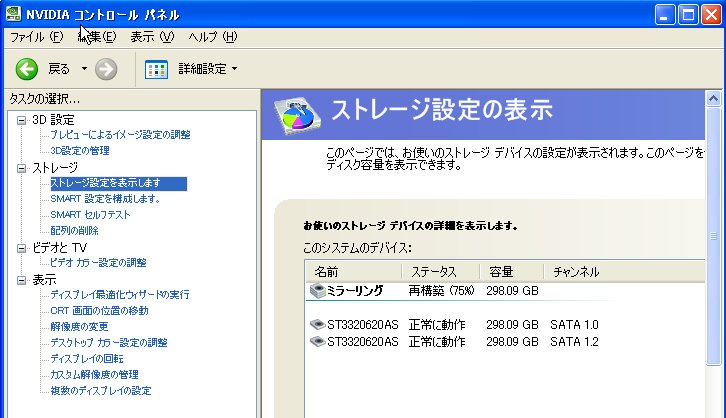This screenshot has height=418, width=726.
Task: Open the back button history dropdown arrow
Action: 84,69
